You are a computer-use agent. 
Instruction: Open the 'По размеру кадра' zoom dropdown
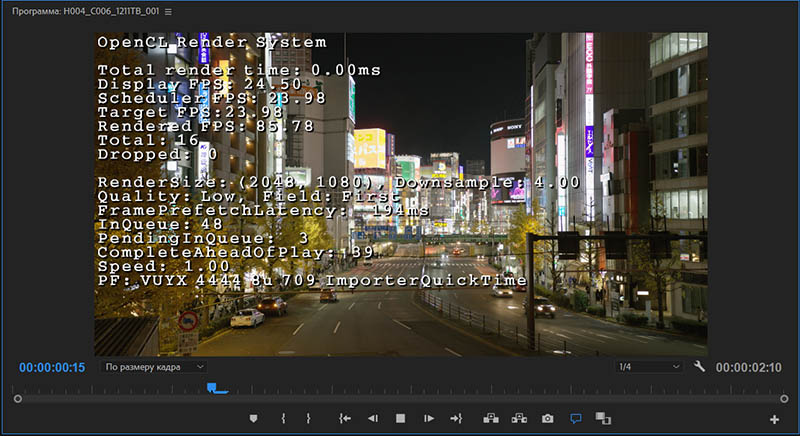[x=153, y=367]
